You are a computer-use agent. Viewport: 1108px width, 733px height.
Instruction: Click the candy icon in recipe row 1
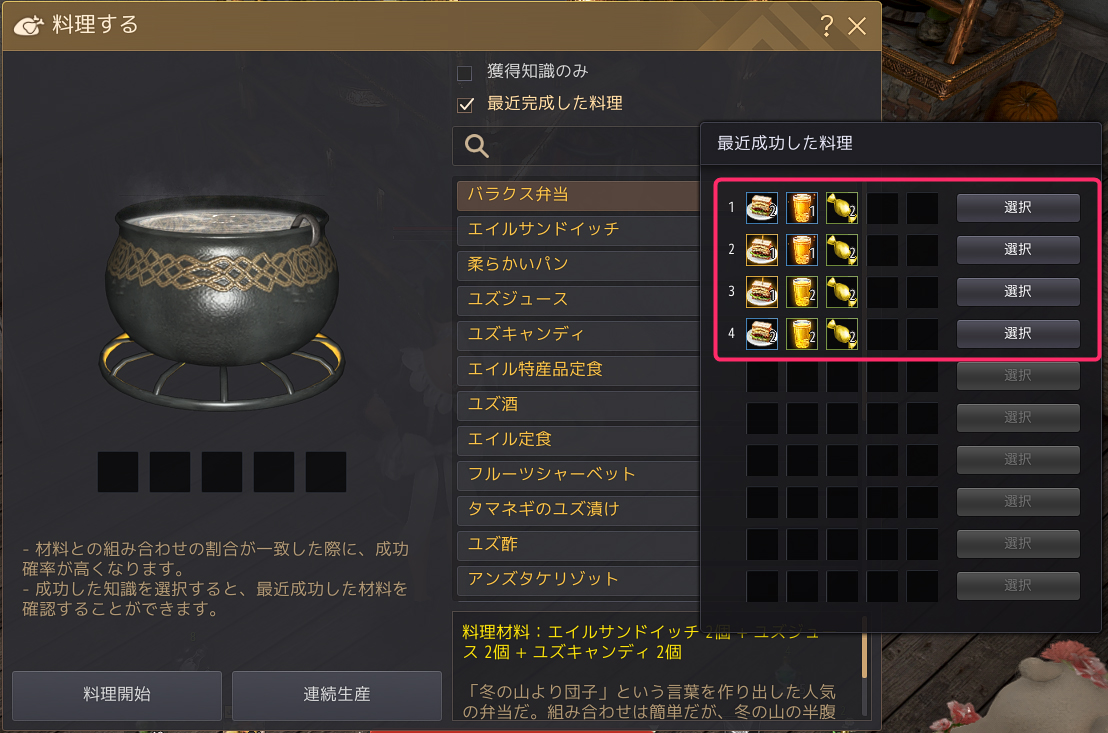[x=842, y=208]
